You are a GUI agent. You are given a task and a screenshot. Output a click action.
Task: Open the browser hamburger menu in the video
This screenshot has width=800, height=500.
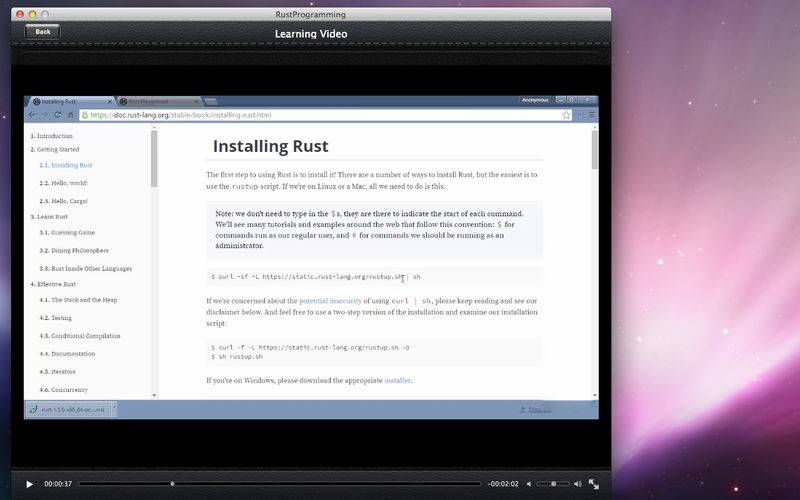(592, 115)
